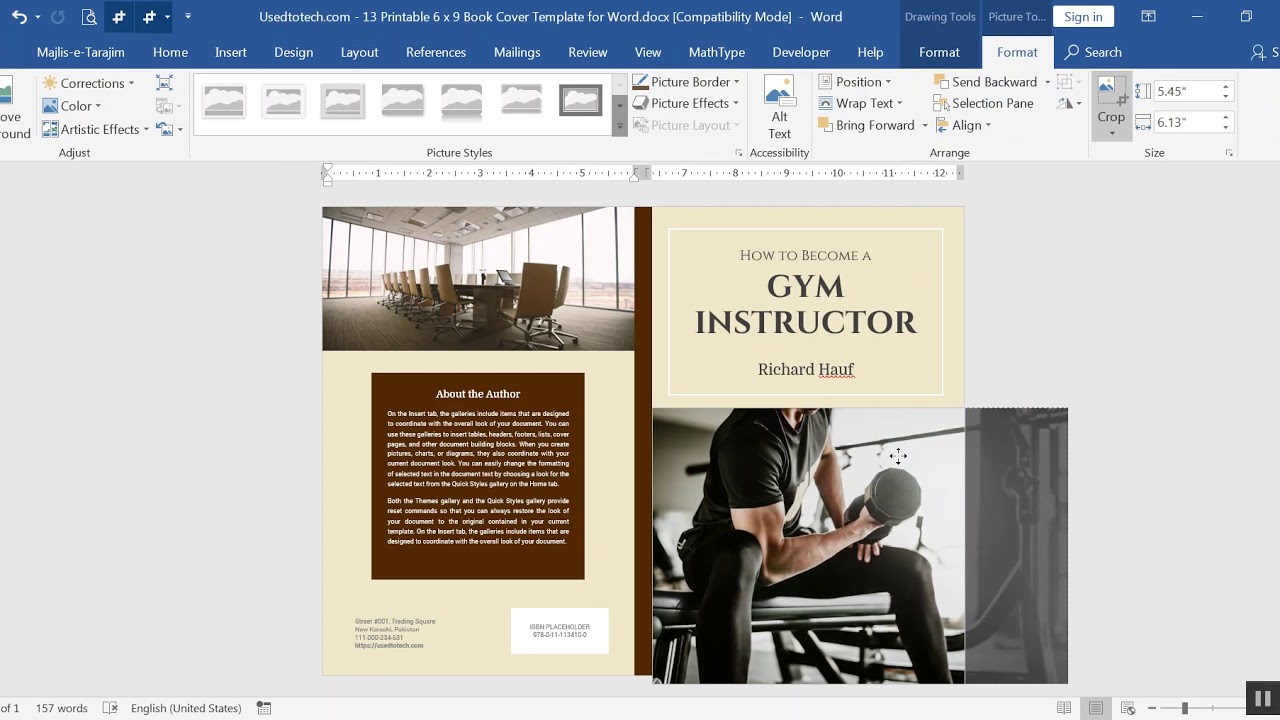Click the greyed-out Redo icon

pos(57,17)
